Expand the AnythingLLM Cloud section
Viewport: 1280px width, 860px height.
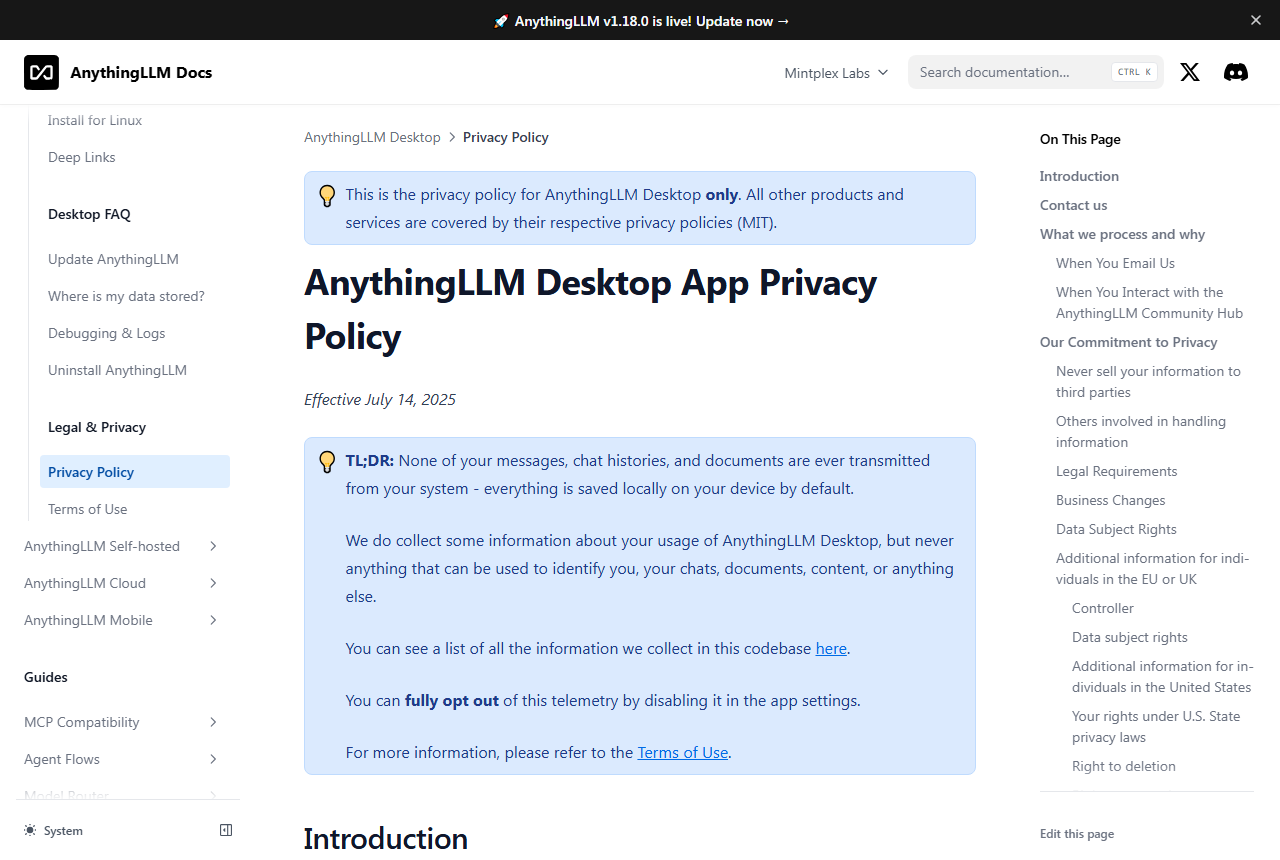(x=122, y=583)
